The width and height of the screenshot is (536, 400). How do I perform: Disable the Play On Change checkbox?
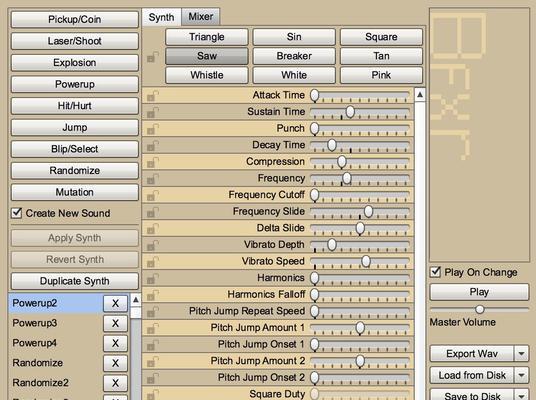point(435,272)
